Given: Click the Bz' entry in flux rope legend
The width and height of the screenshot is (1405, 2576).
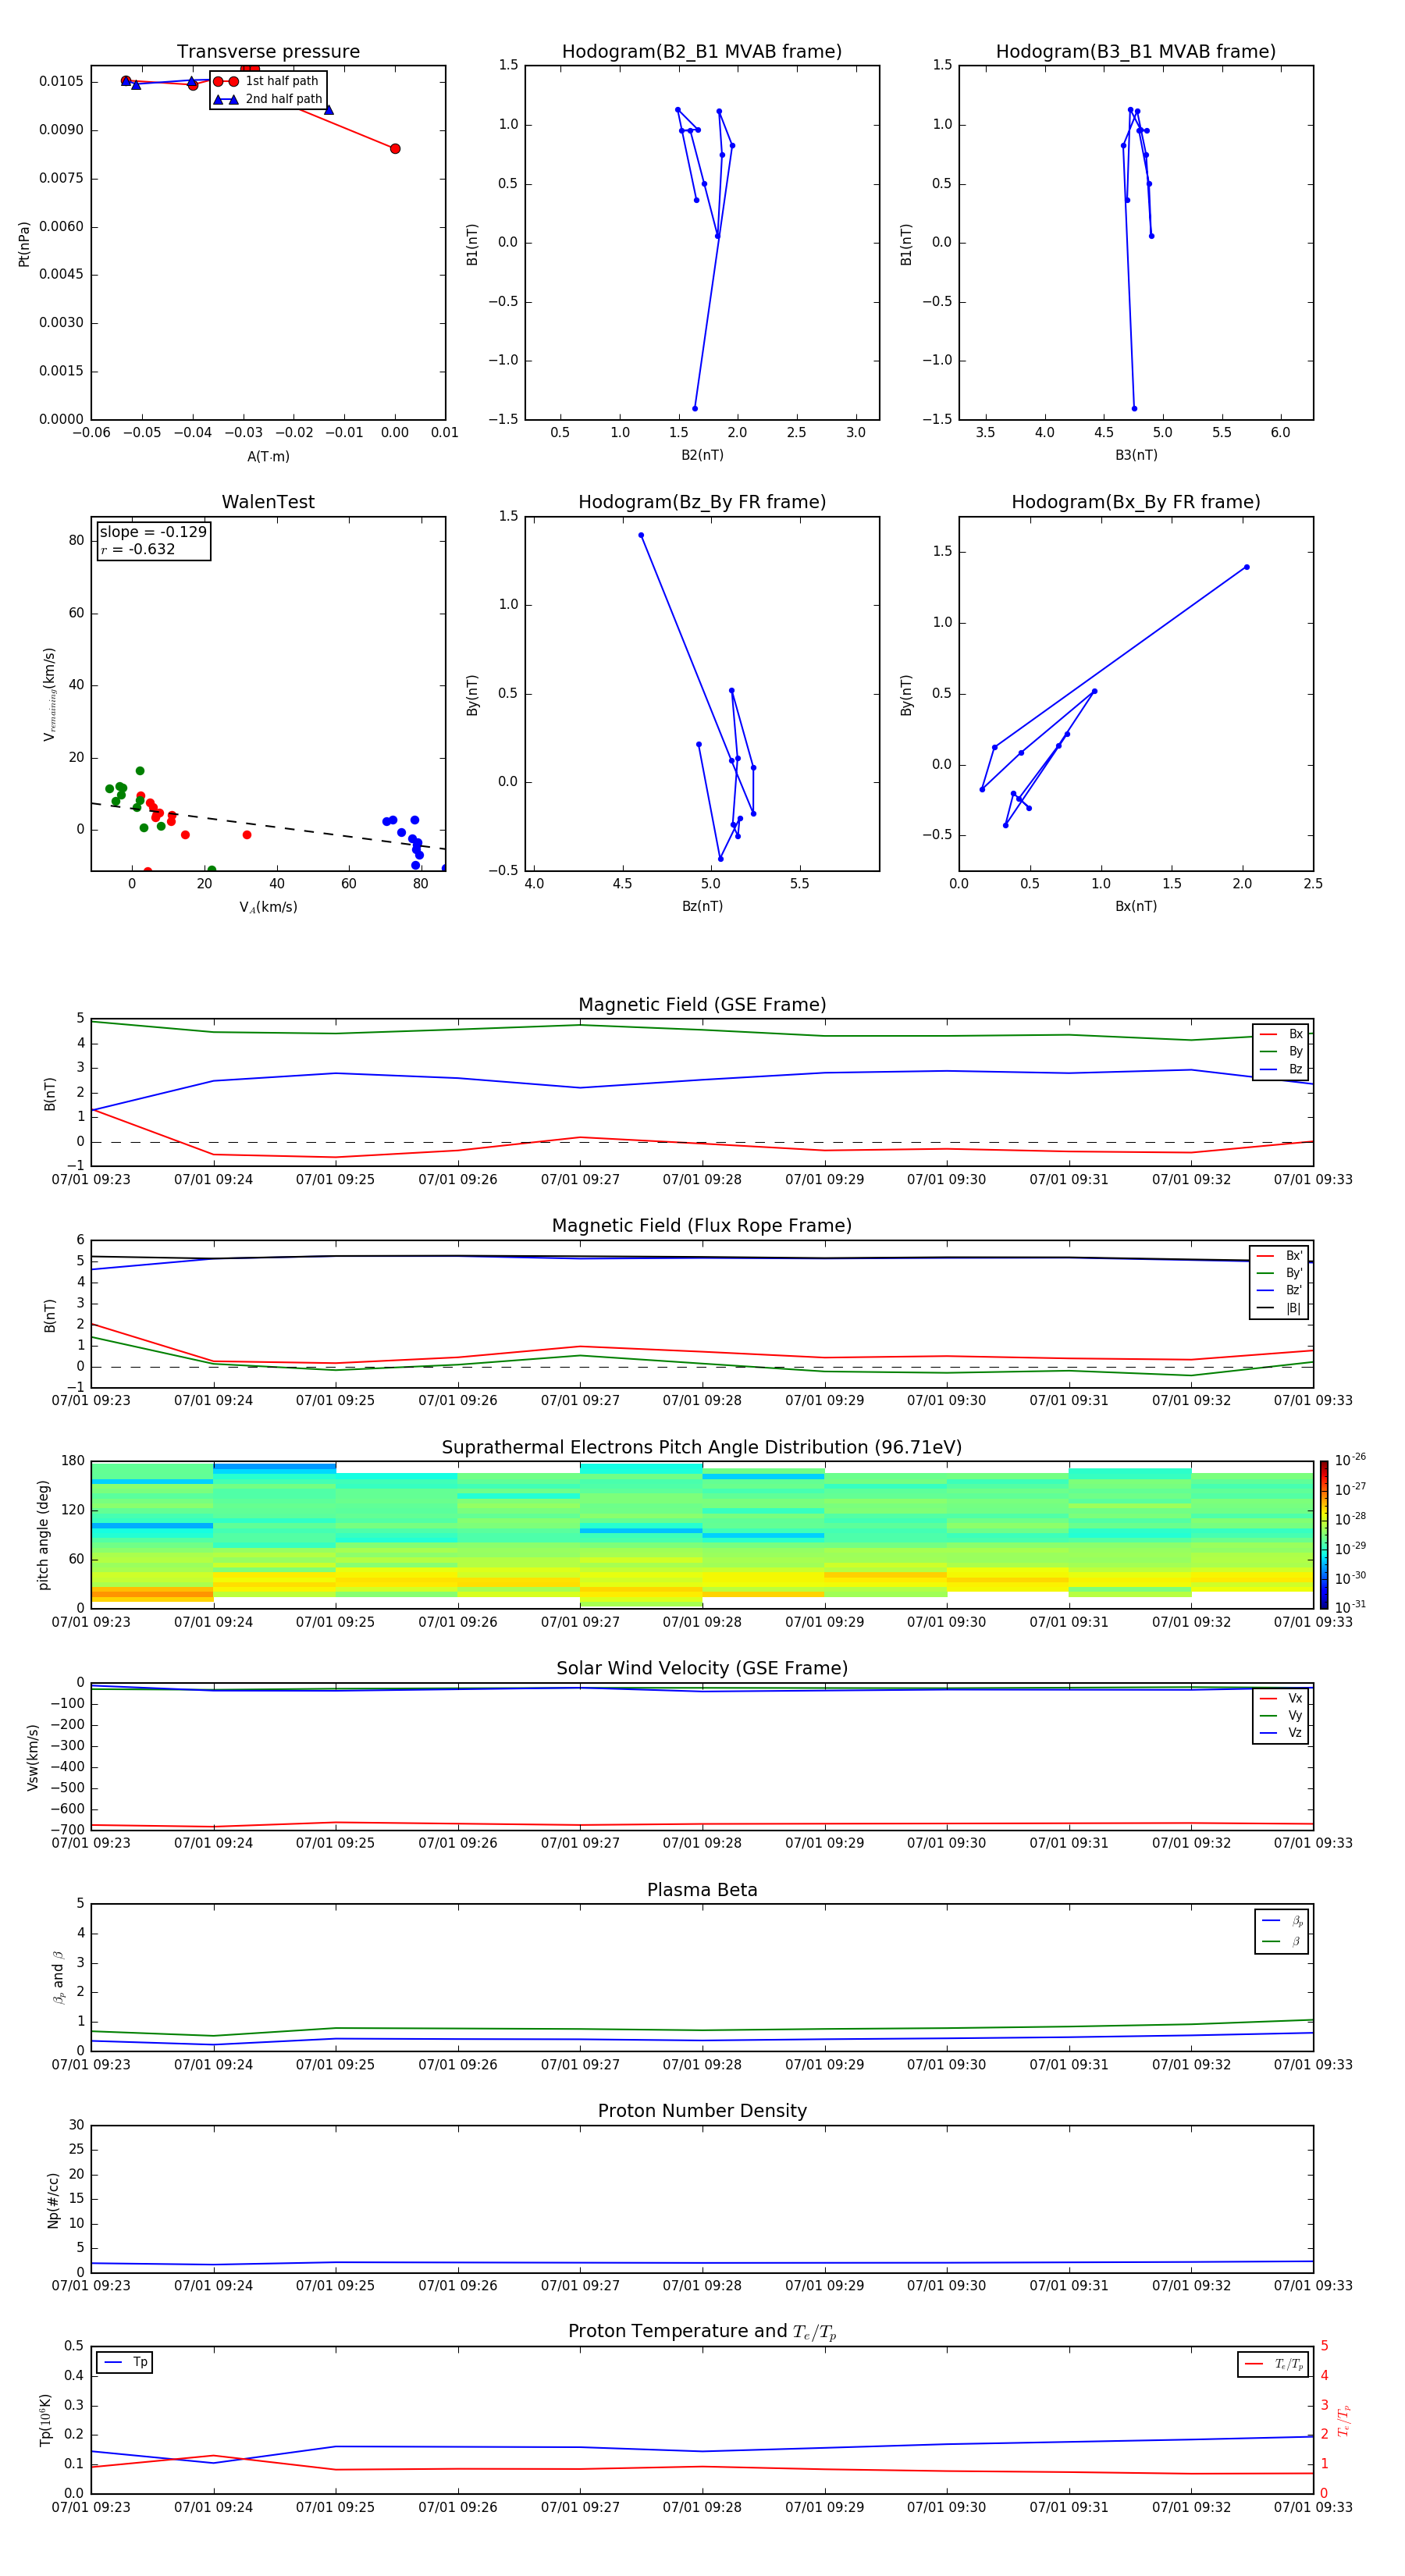Looking at the screenshot, I should [1279, 1290].
